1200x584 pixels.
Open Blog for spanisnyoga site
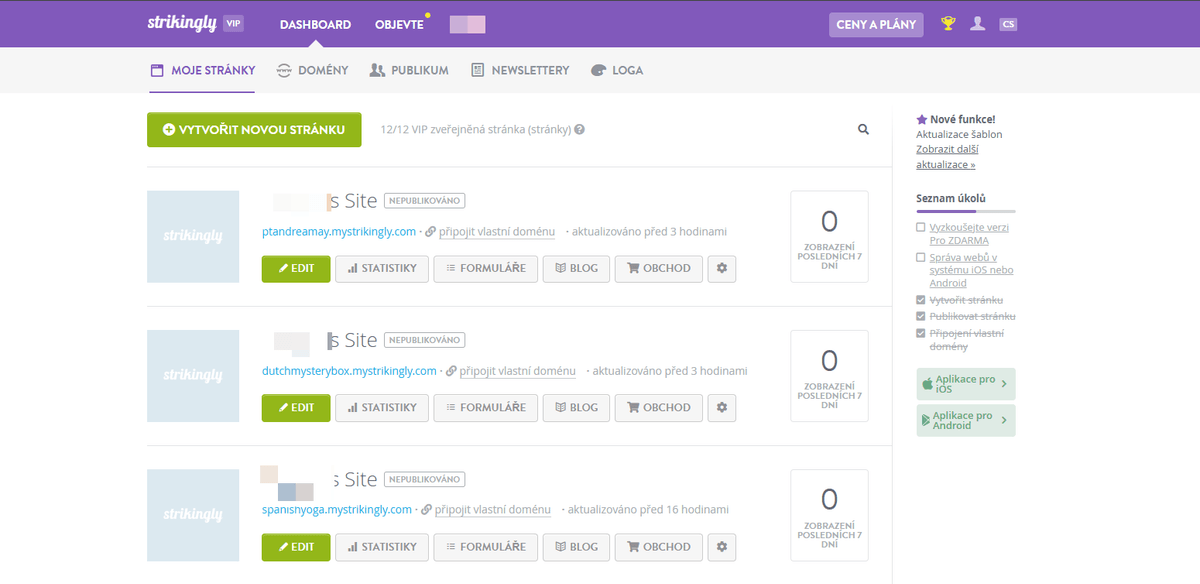point(576,547)
